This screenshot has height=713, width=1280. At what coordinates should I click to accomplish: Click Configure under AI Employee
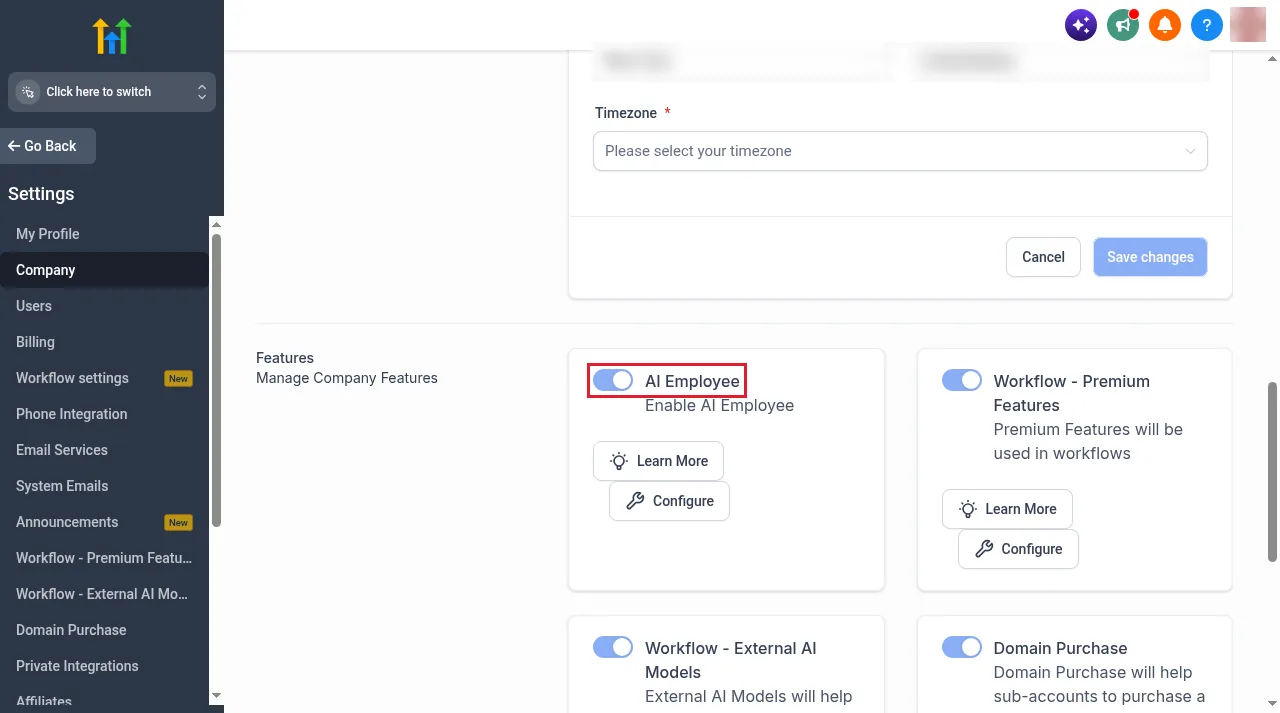pyautogui.click(x=669, y=501)
